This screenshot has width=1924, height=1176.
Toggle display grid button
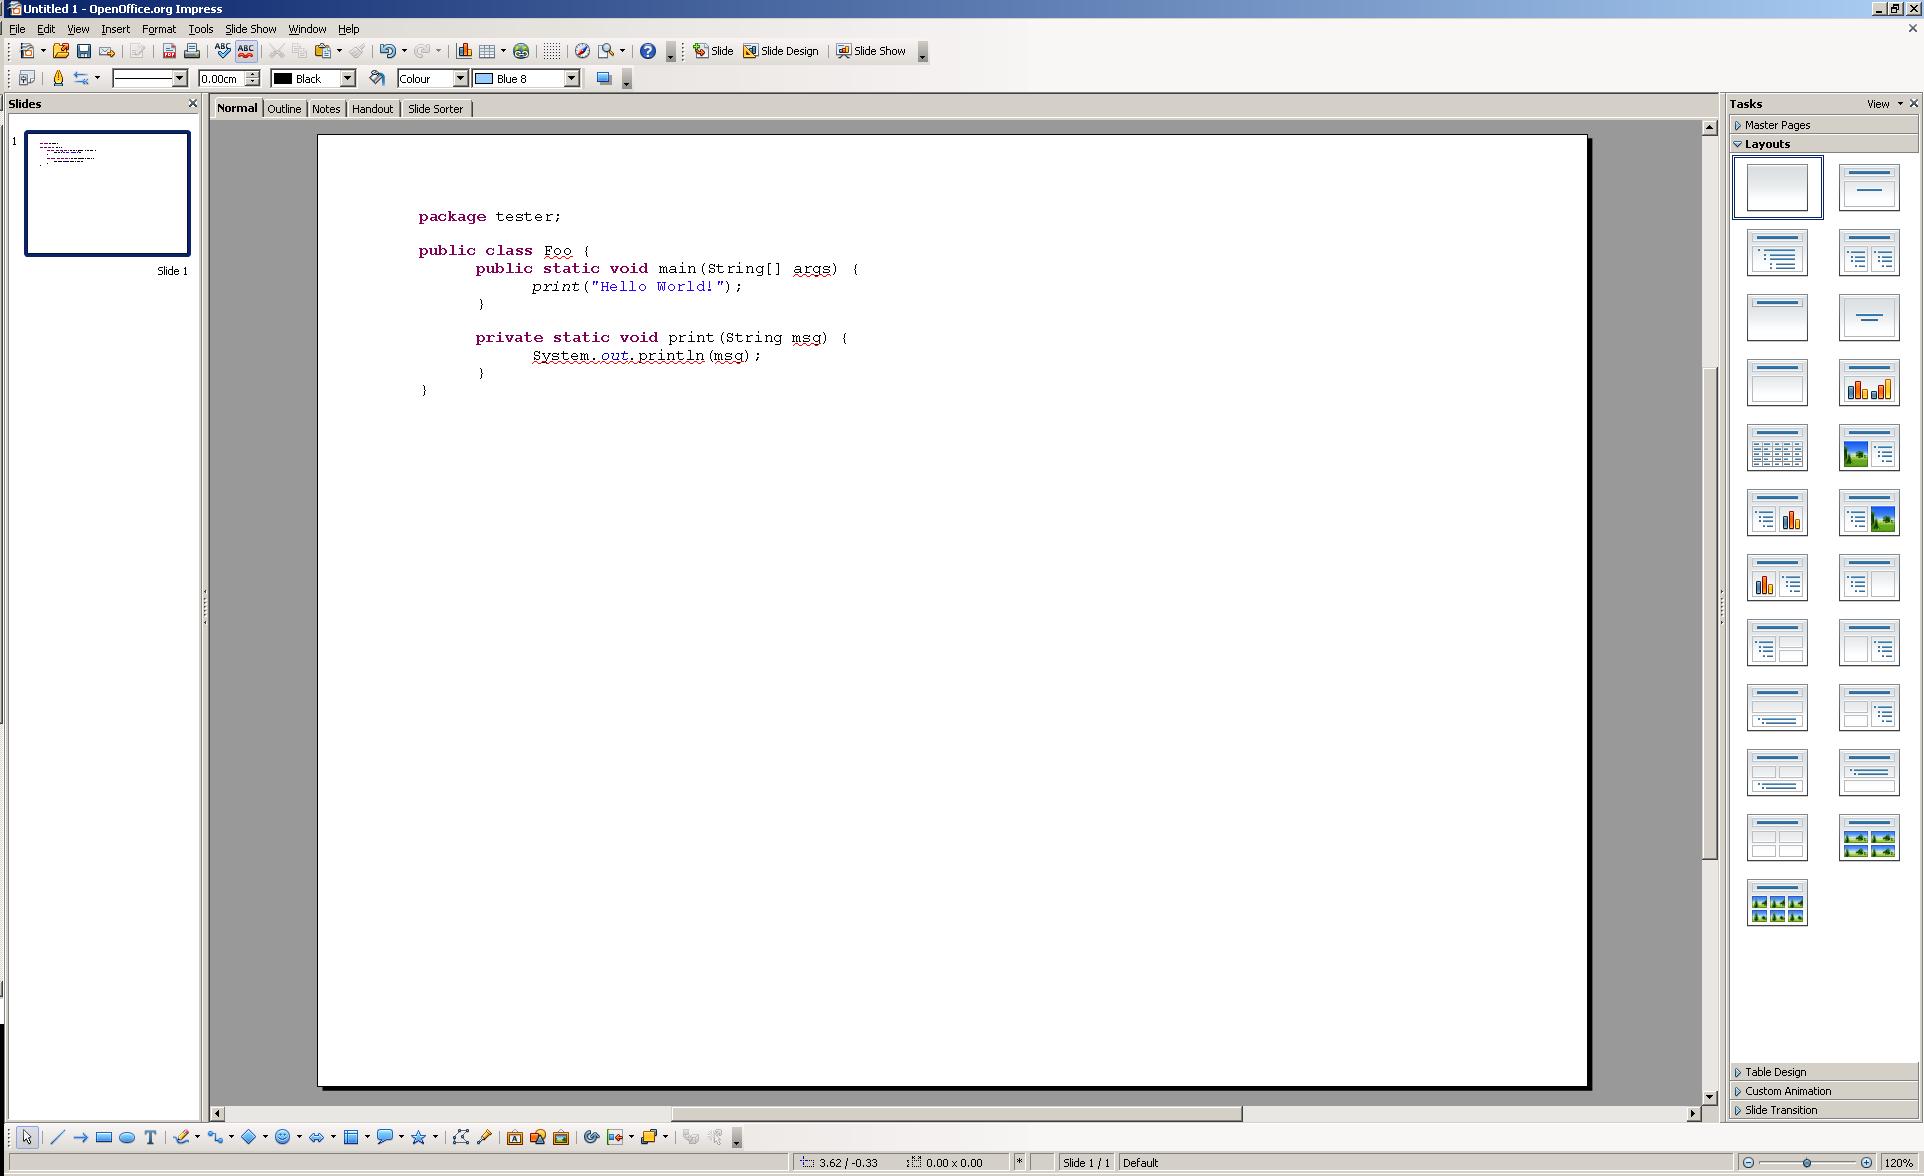click(552, 51)
